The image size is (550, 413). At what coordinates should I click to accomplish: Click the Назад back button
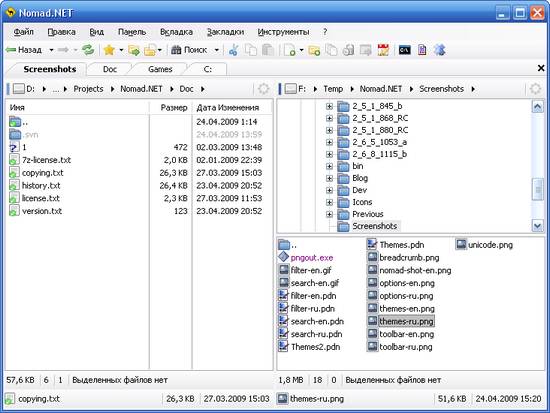(24, 50)
